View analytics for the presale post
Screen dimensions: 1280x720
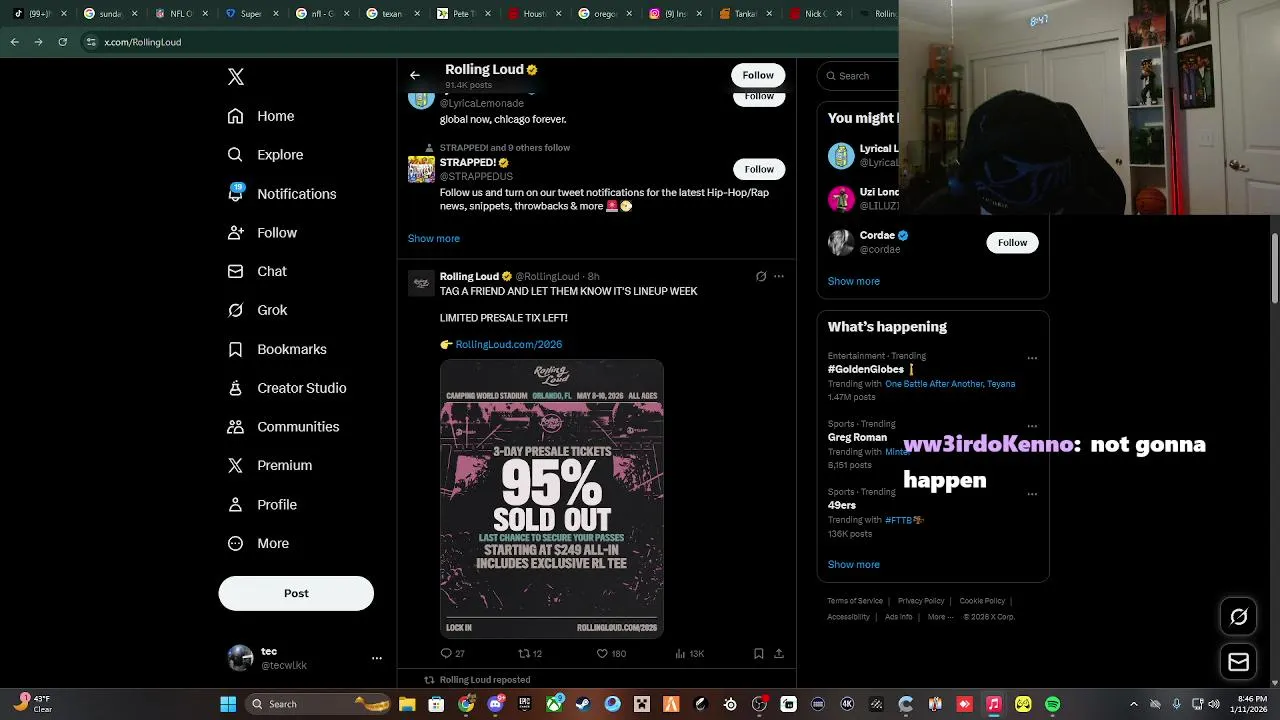690,653
